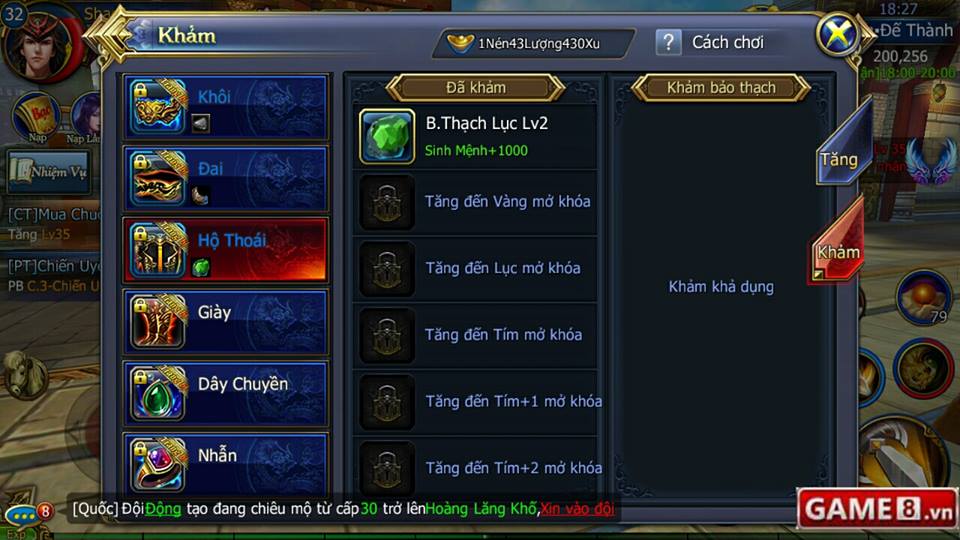The height and width of the screenshot is (540, 960).
Task: Choose the Hộ Thoái equipment item
Action: point(225,250)
